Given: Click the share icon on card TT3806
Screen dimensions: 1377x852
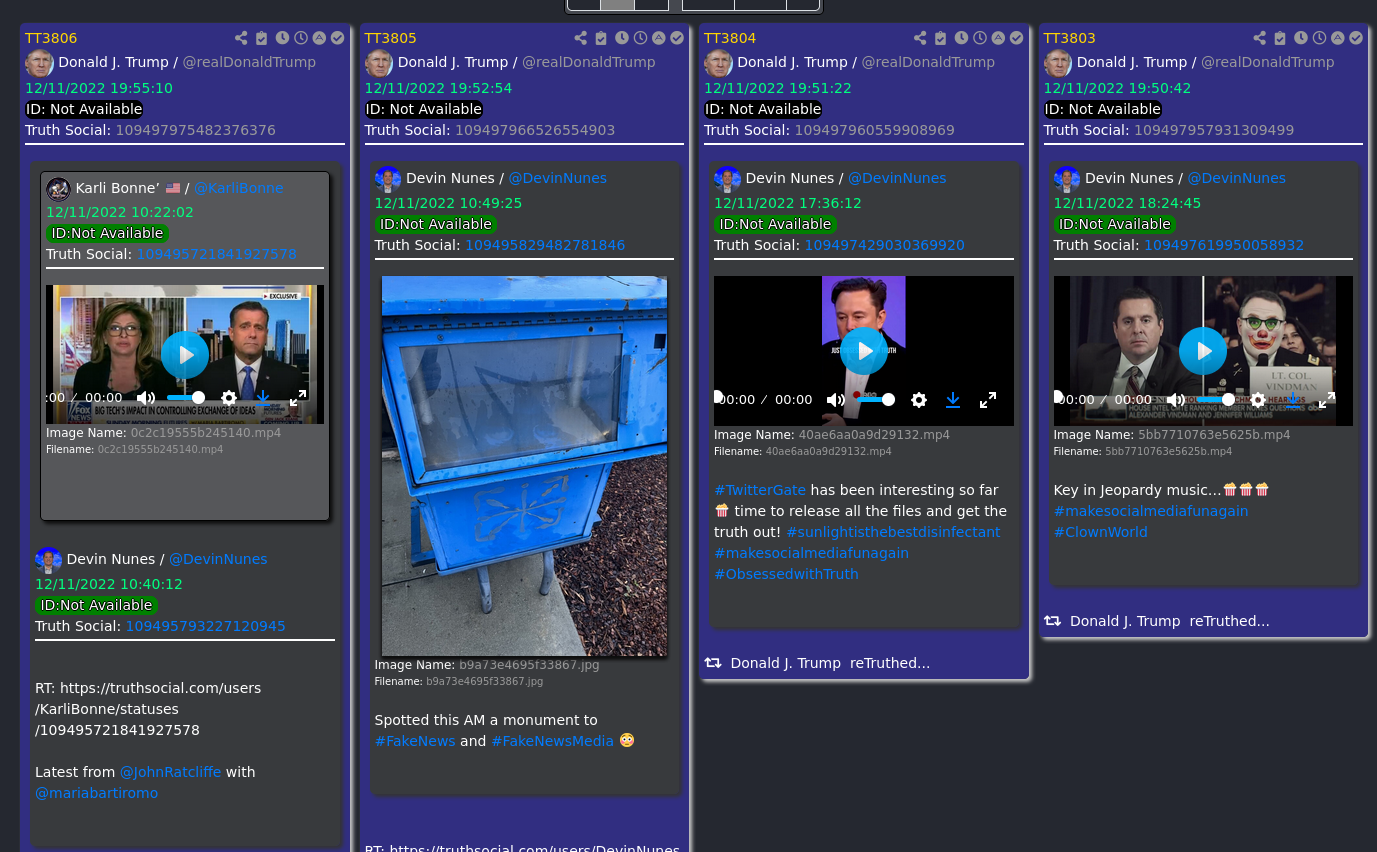Looking at the screenshot, I should 241,38.
